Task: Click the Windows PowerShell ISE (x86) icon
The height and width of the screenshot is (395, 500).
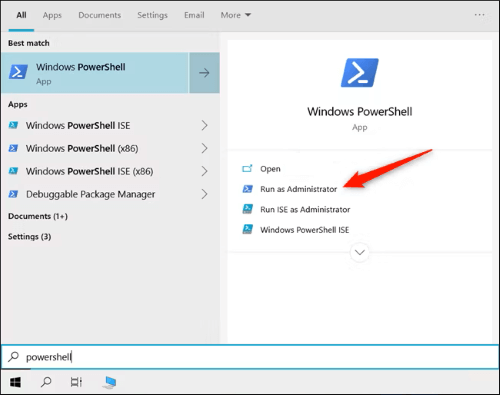Action: coord(13,171)
